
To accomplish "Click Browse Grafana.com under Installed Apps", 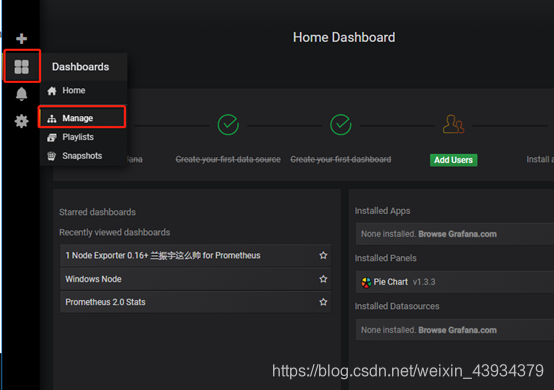I will 458,234.
